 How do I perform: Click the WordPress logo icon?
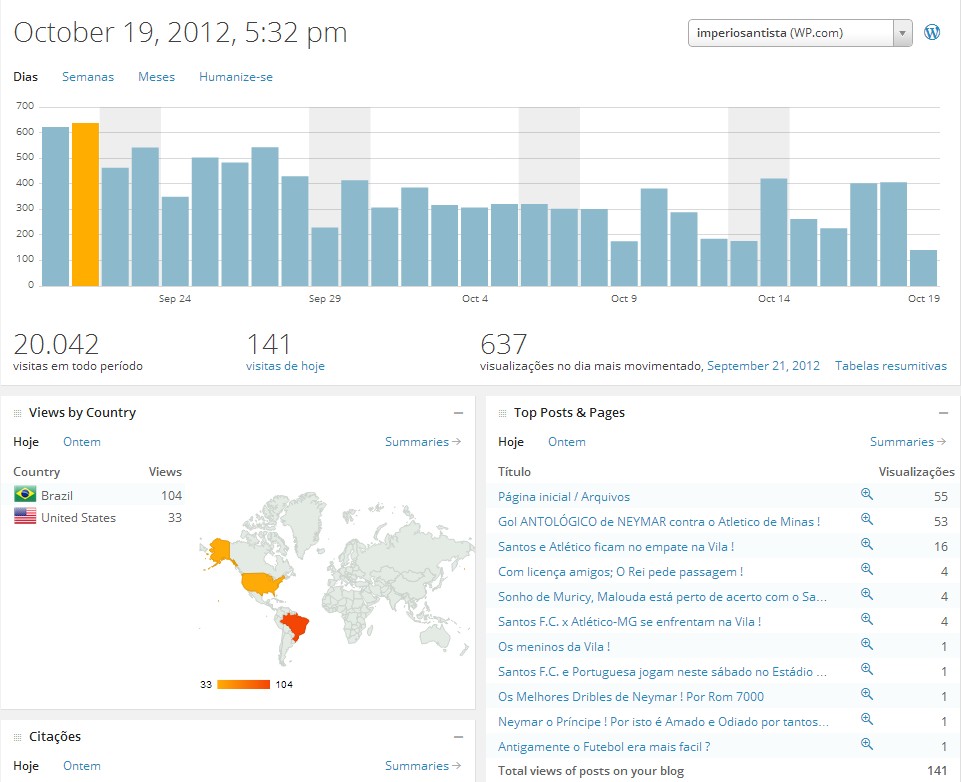932,32
